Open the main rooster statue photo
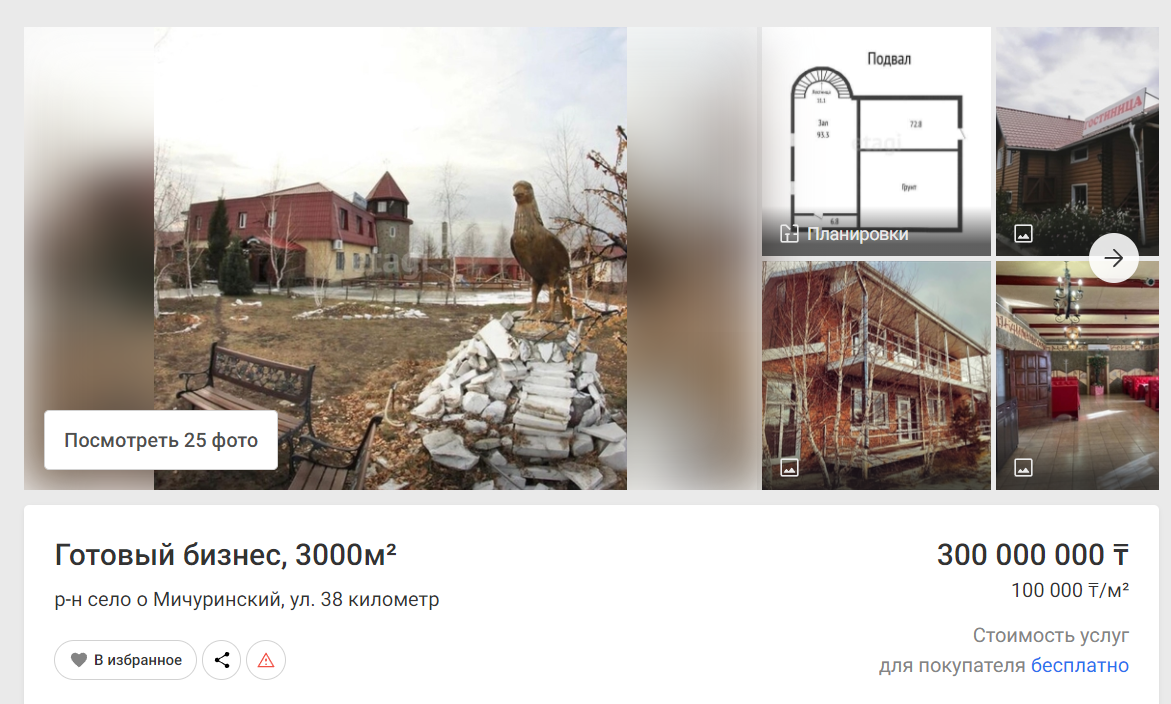Viewport: 1171px width, 704px height. coord(390,258)
